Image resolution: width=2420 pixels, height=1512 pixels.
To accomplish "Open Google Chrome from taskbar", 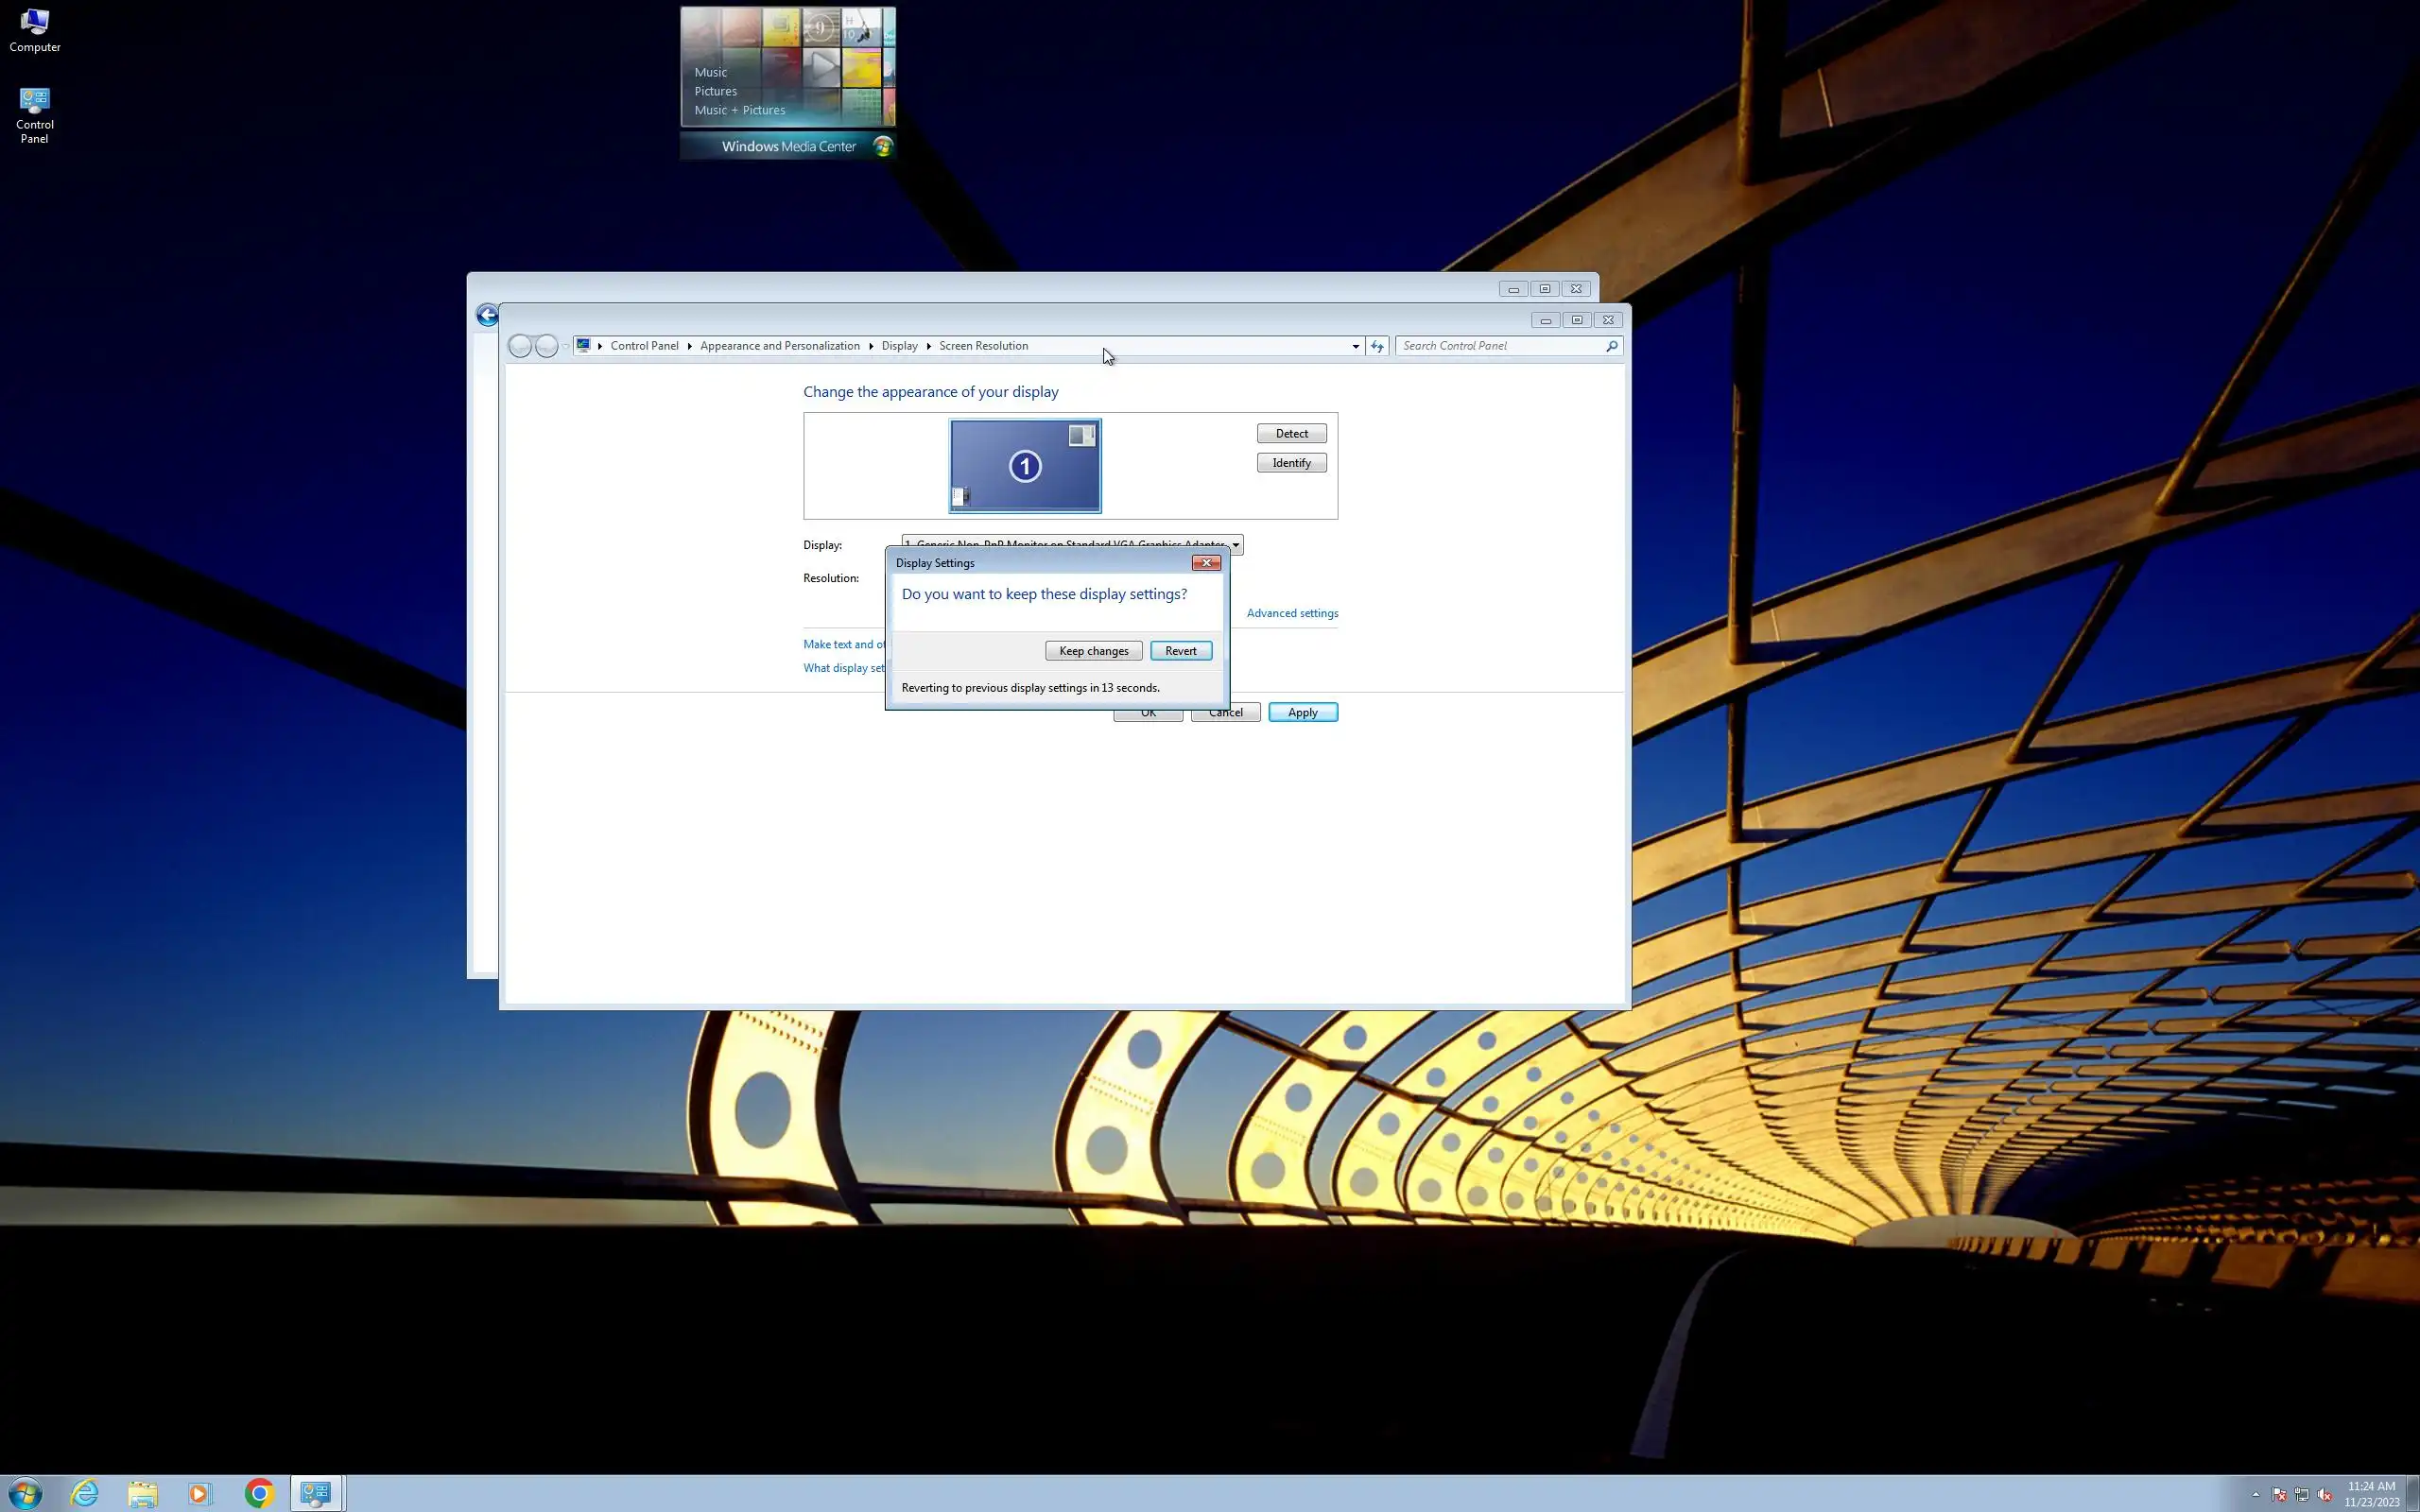I will [259, 1493].
